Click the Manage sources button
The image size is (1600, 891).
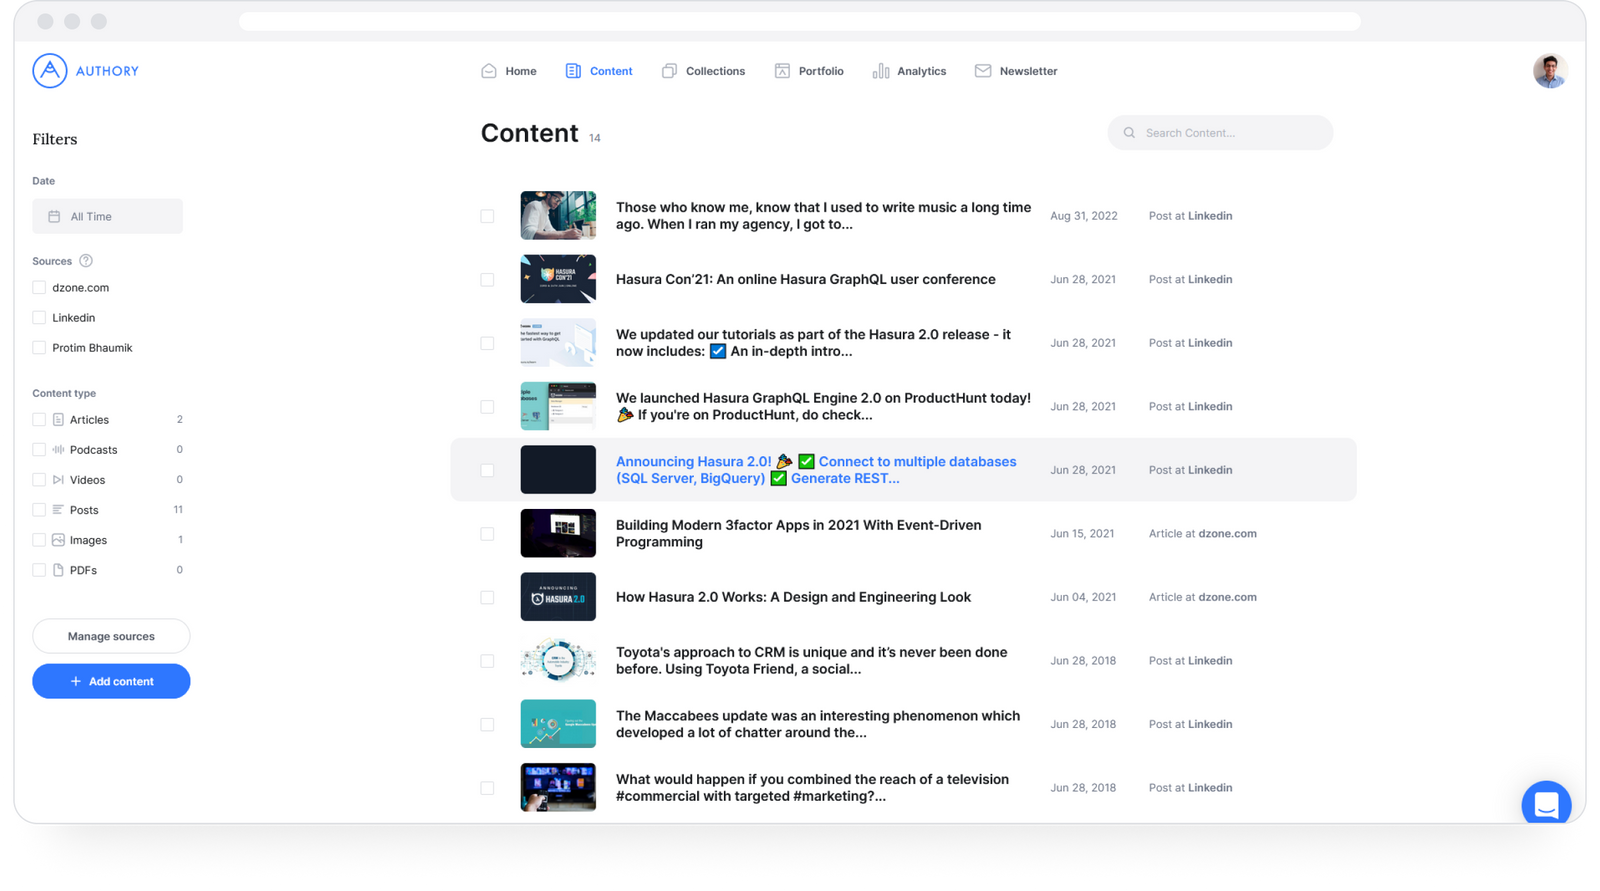click(111, 636)
